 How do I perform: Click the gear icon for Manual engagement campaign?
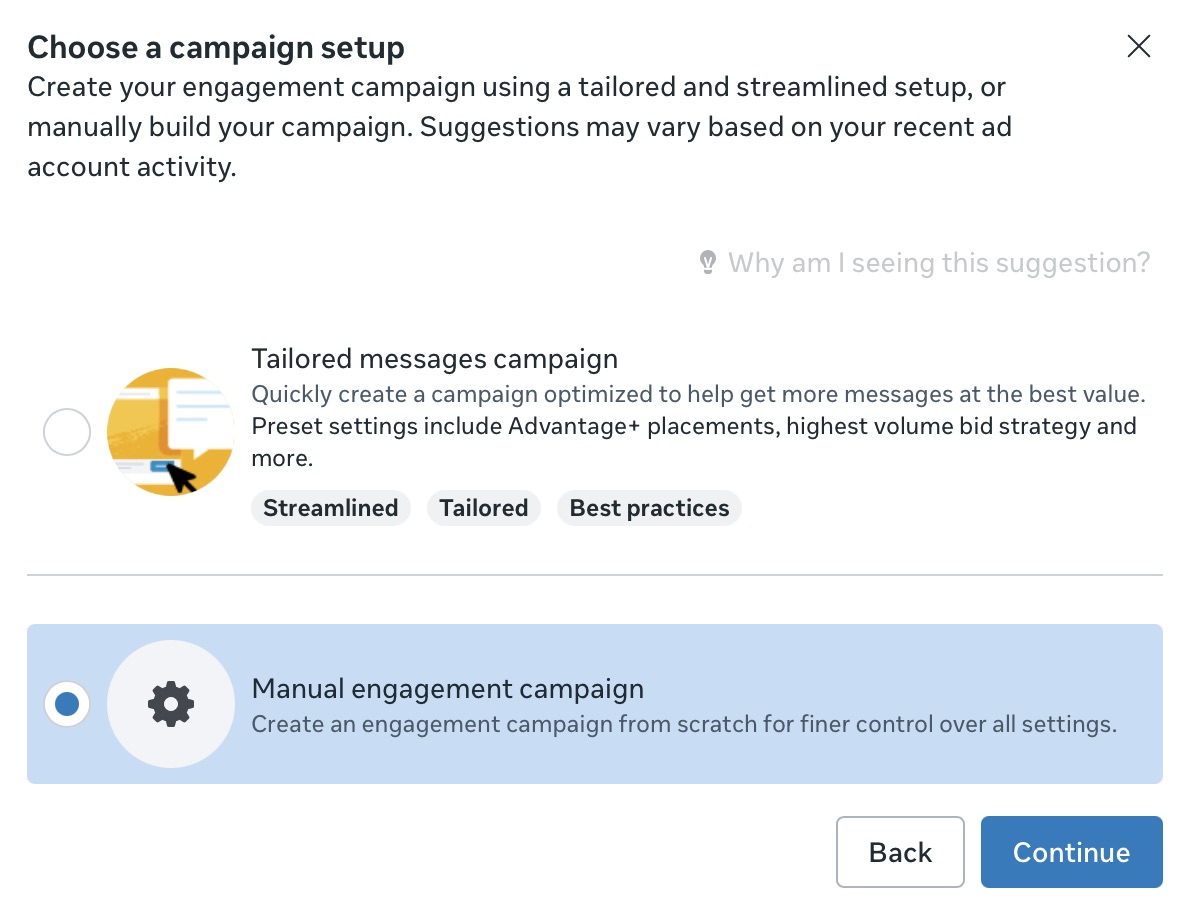[171, 703]
